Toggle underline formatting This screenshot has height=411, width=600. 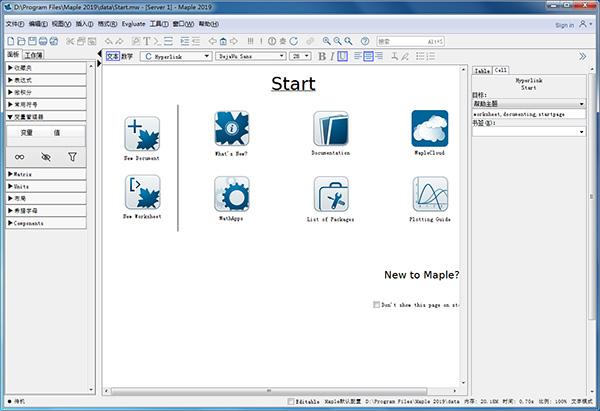pyautogui.click(x=342, y=56)
